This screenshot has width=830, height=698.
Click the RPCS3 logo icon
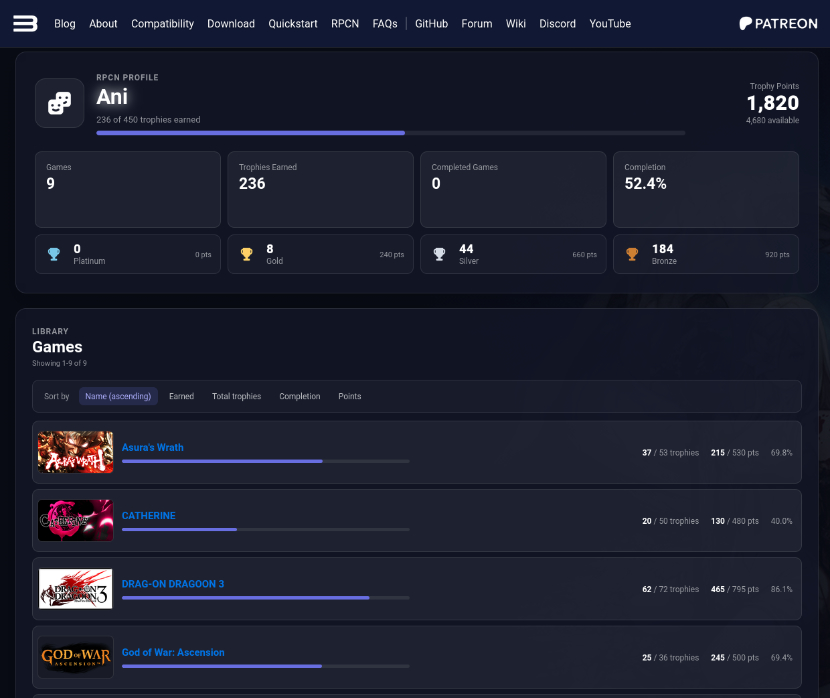tap(25, 24)
